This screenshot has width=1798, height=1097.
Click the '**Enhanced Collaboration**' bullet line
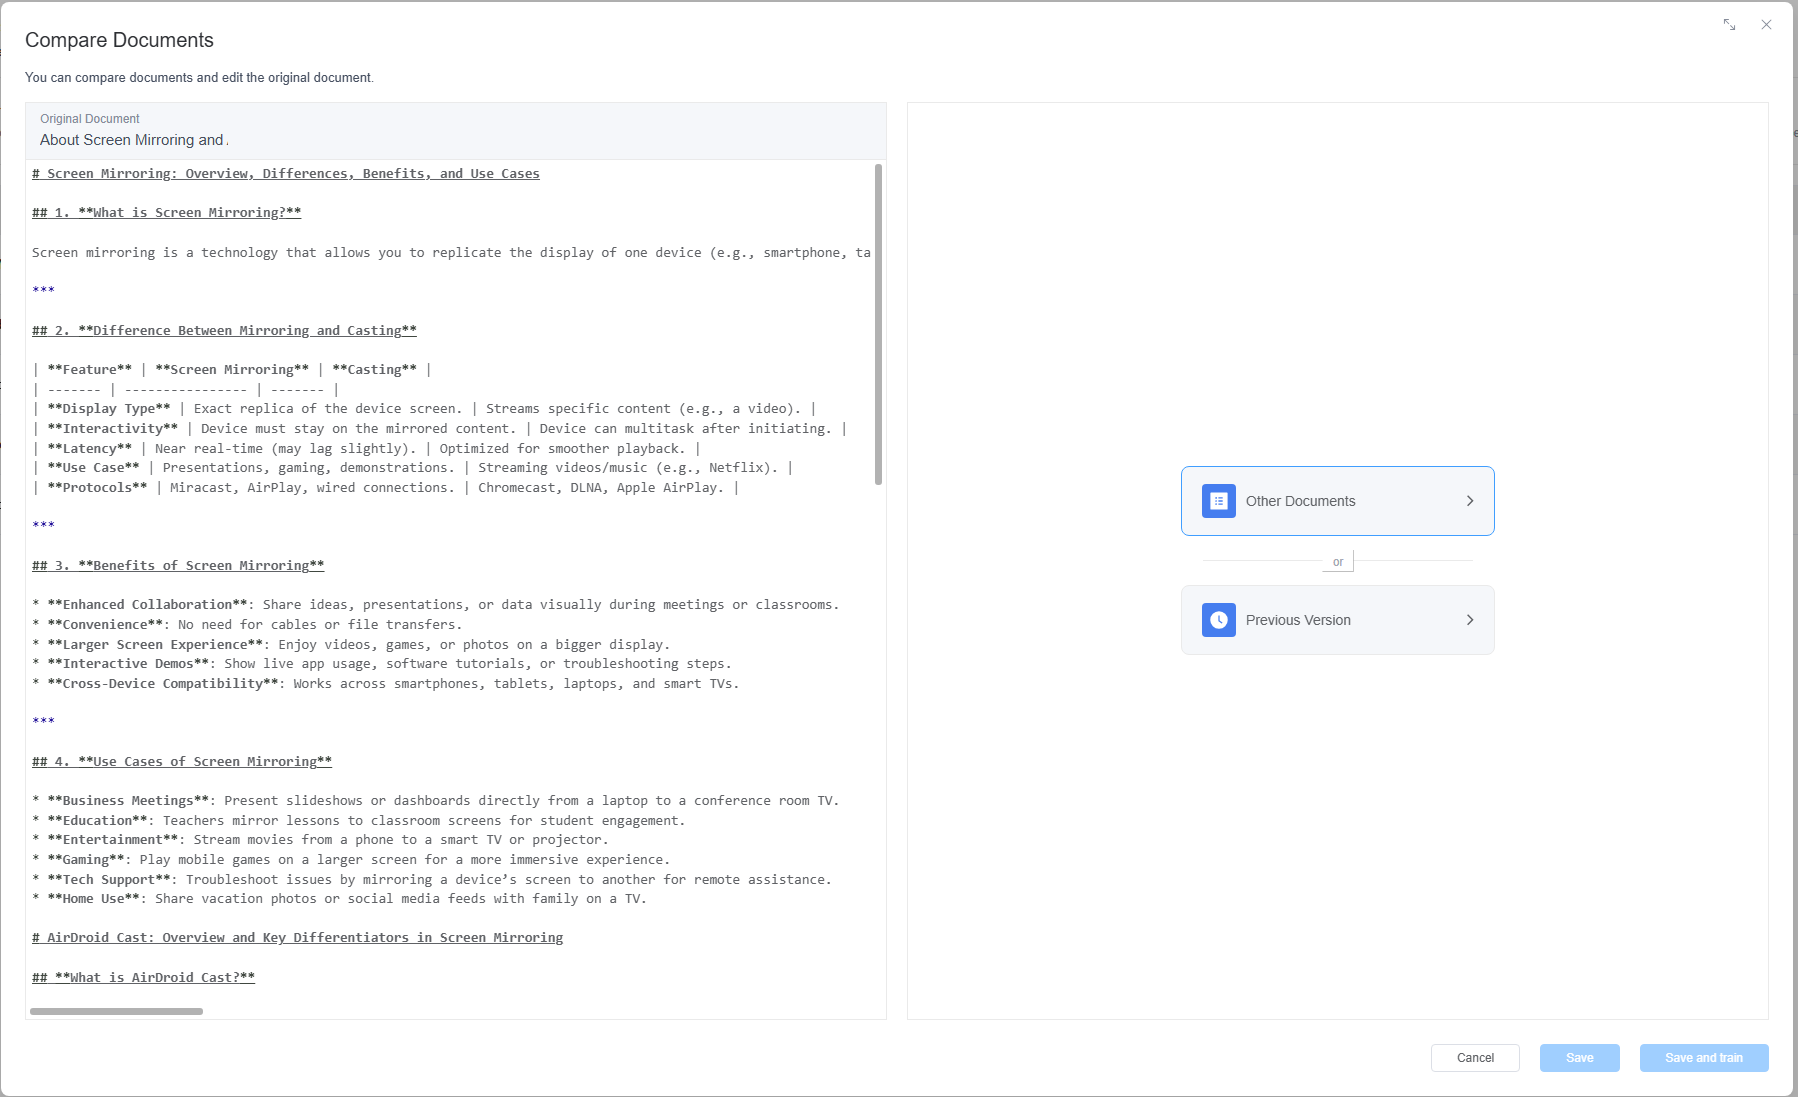click(436, 605)
